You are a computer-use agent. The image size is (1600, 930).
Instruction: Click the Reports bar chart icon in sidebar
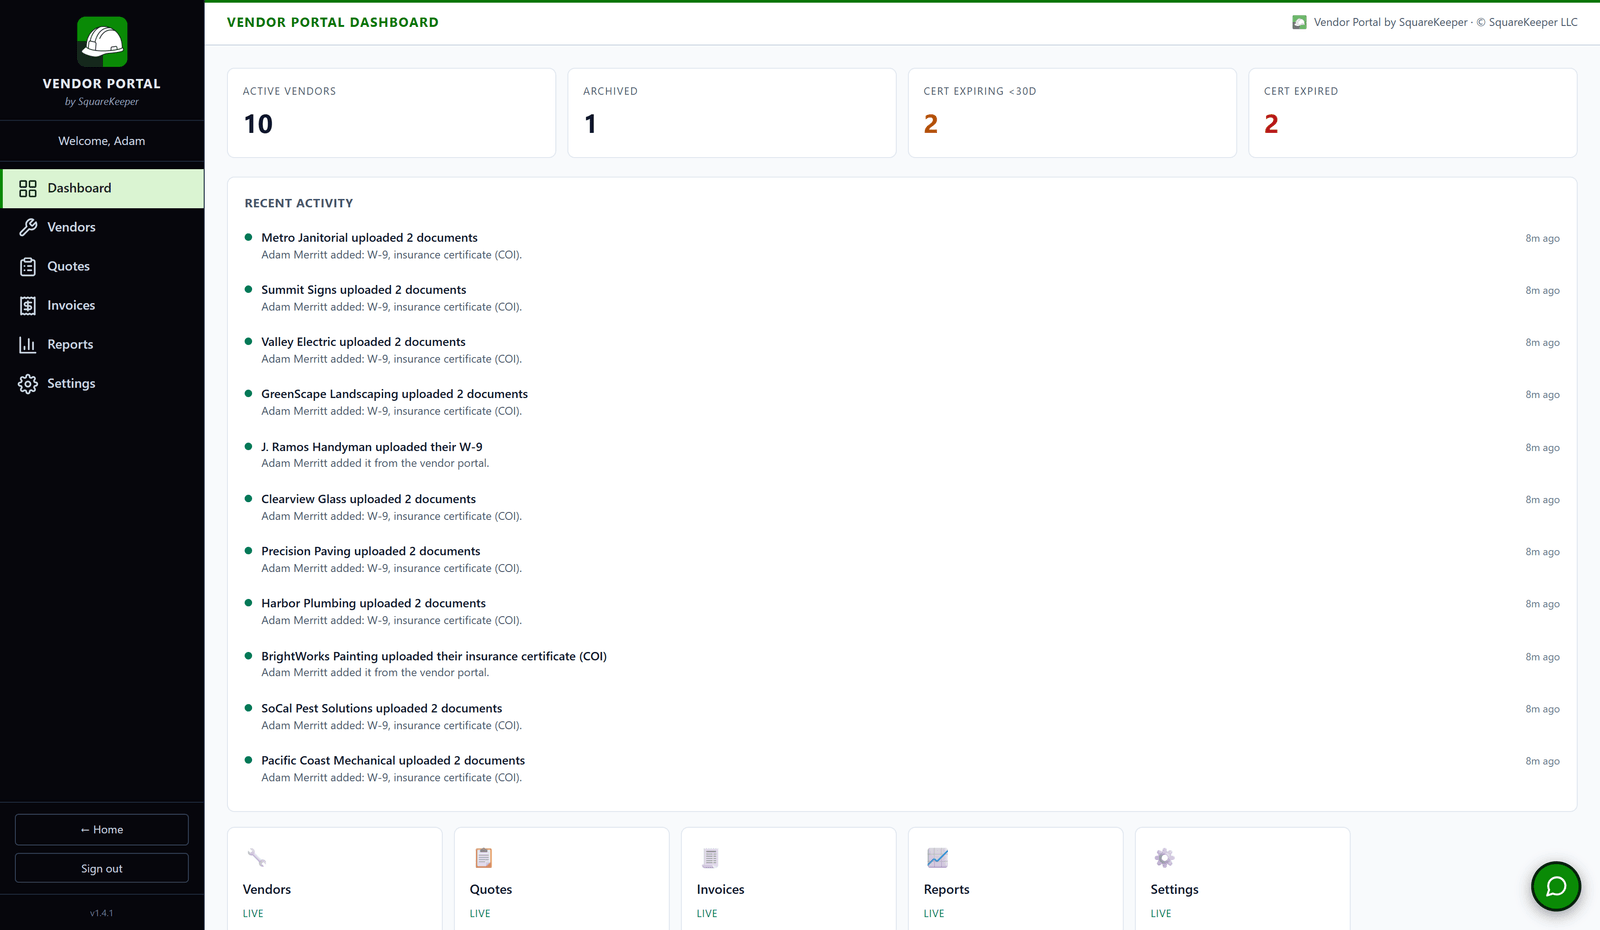(x=28, y=344)
